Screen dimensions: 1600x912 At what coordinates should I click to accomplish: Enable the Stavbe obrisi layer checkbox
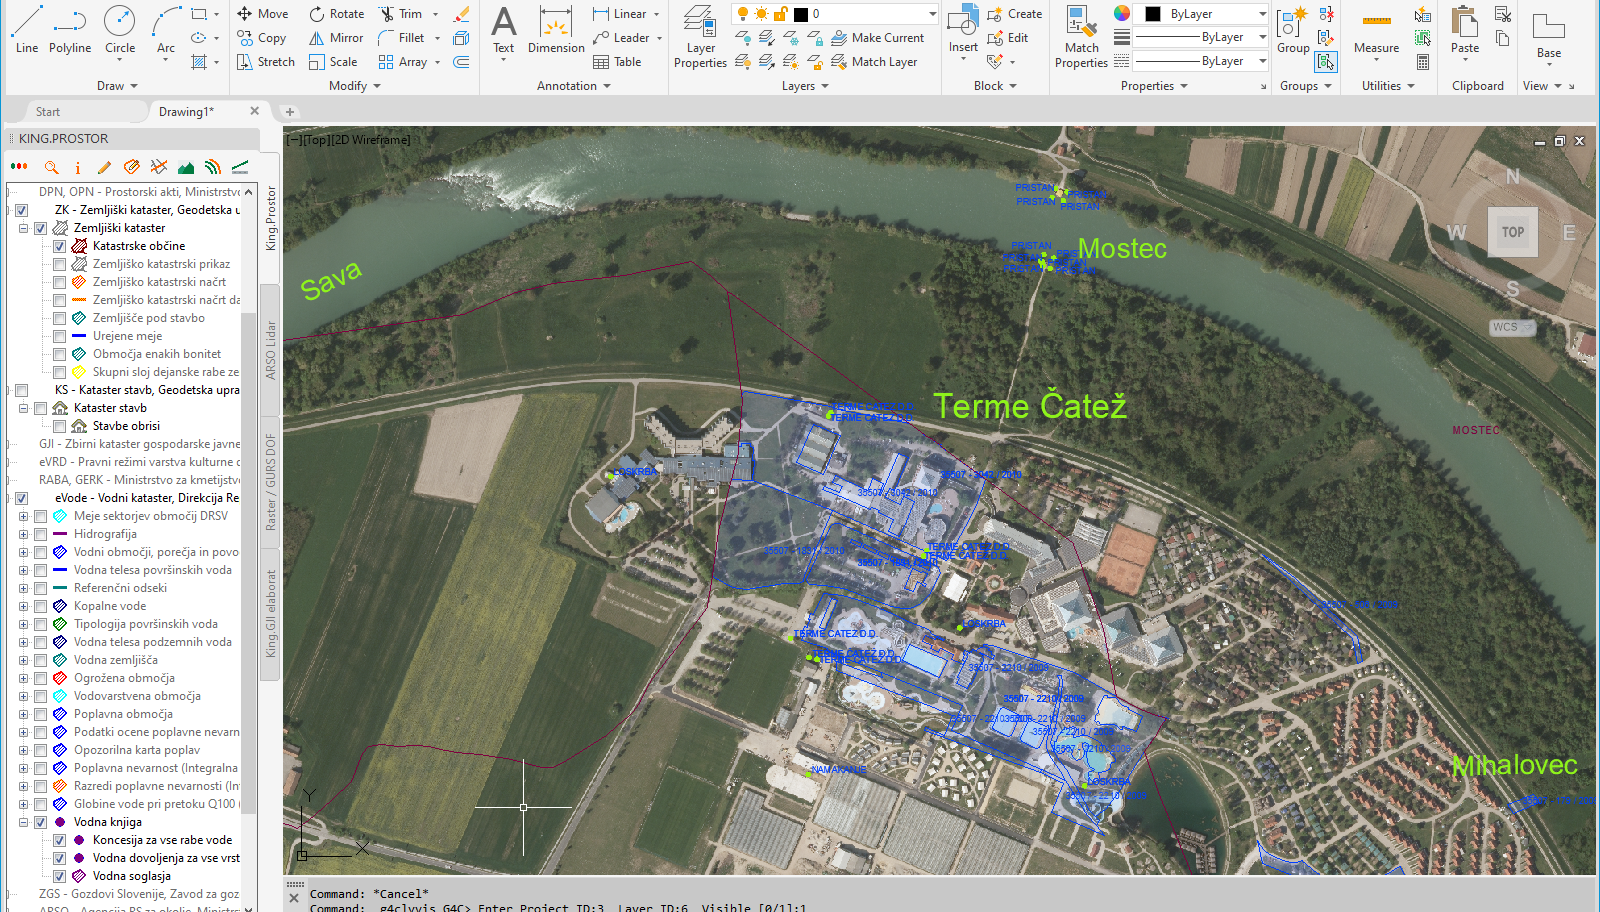59,426
